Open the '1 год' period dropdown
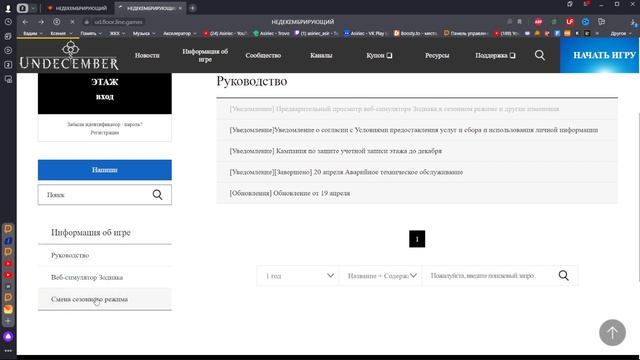 (298, 276)
